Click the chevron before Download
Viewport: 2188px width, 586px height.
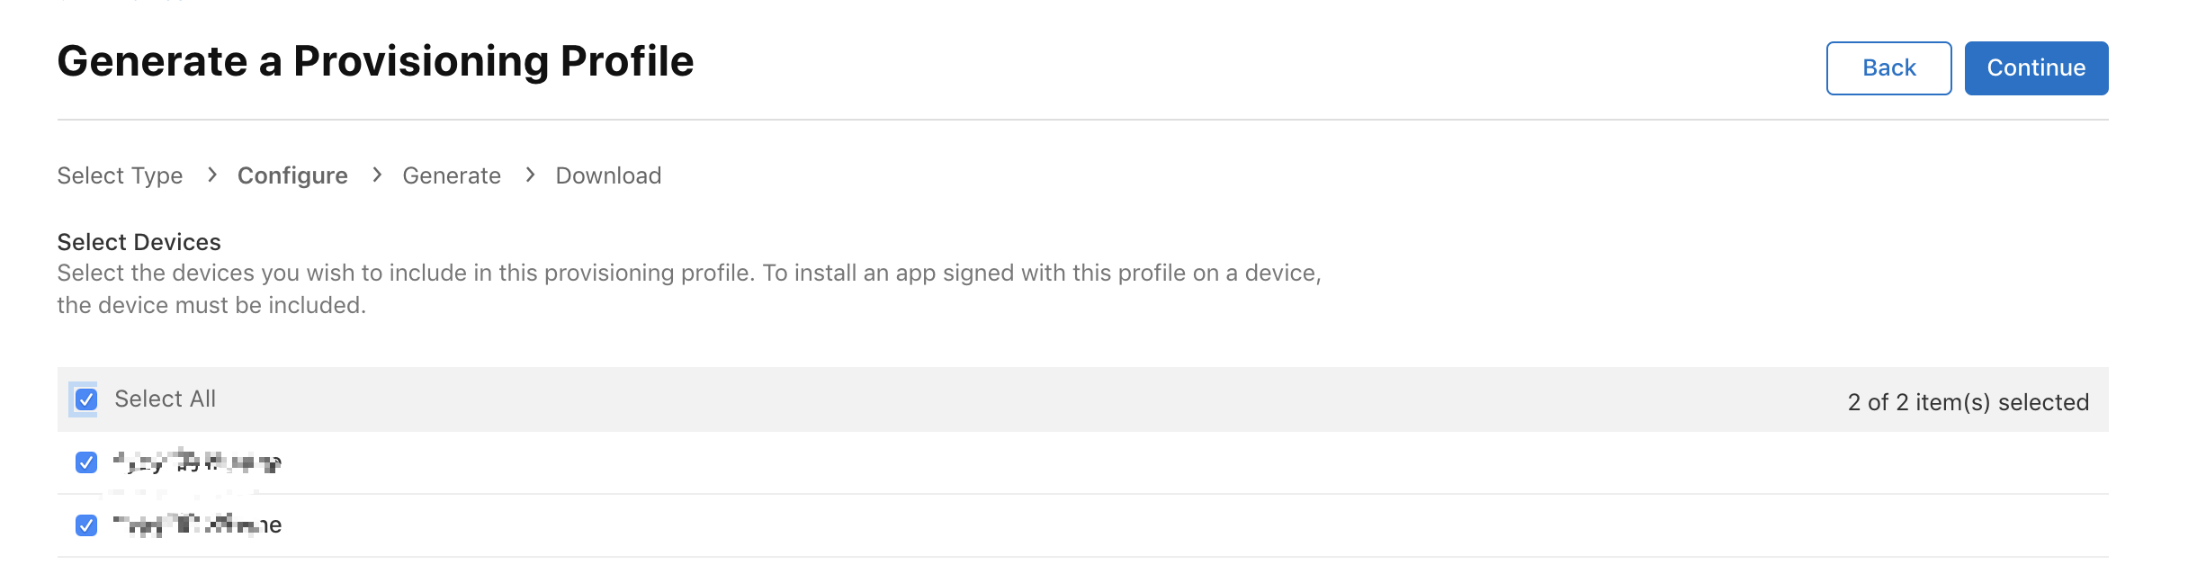point(529,175)
